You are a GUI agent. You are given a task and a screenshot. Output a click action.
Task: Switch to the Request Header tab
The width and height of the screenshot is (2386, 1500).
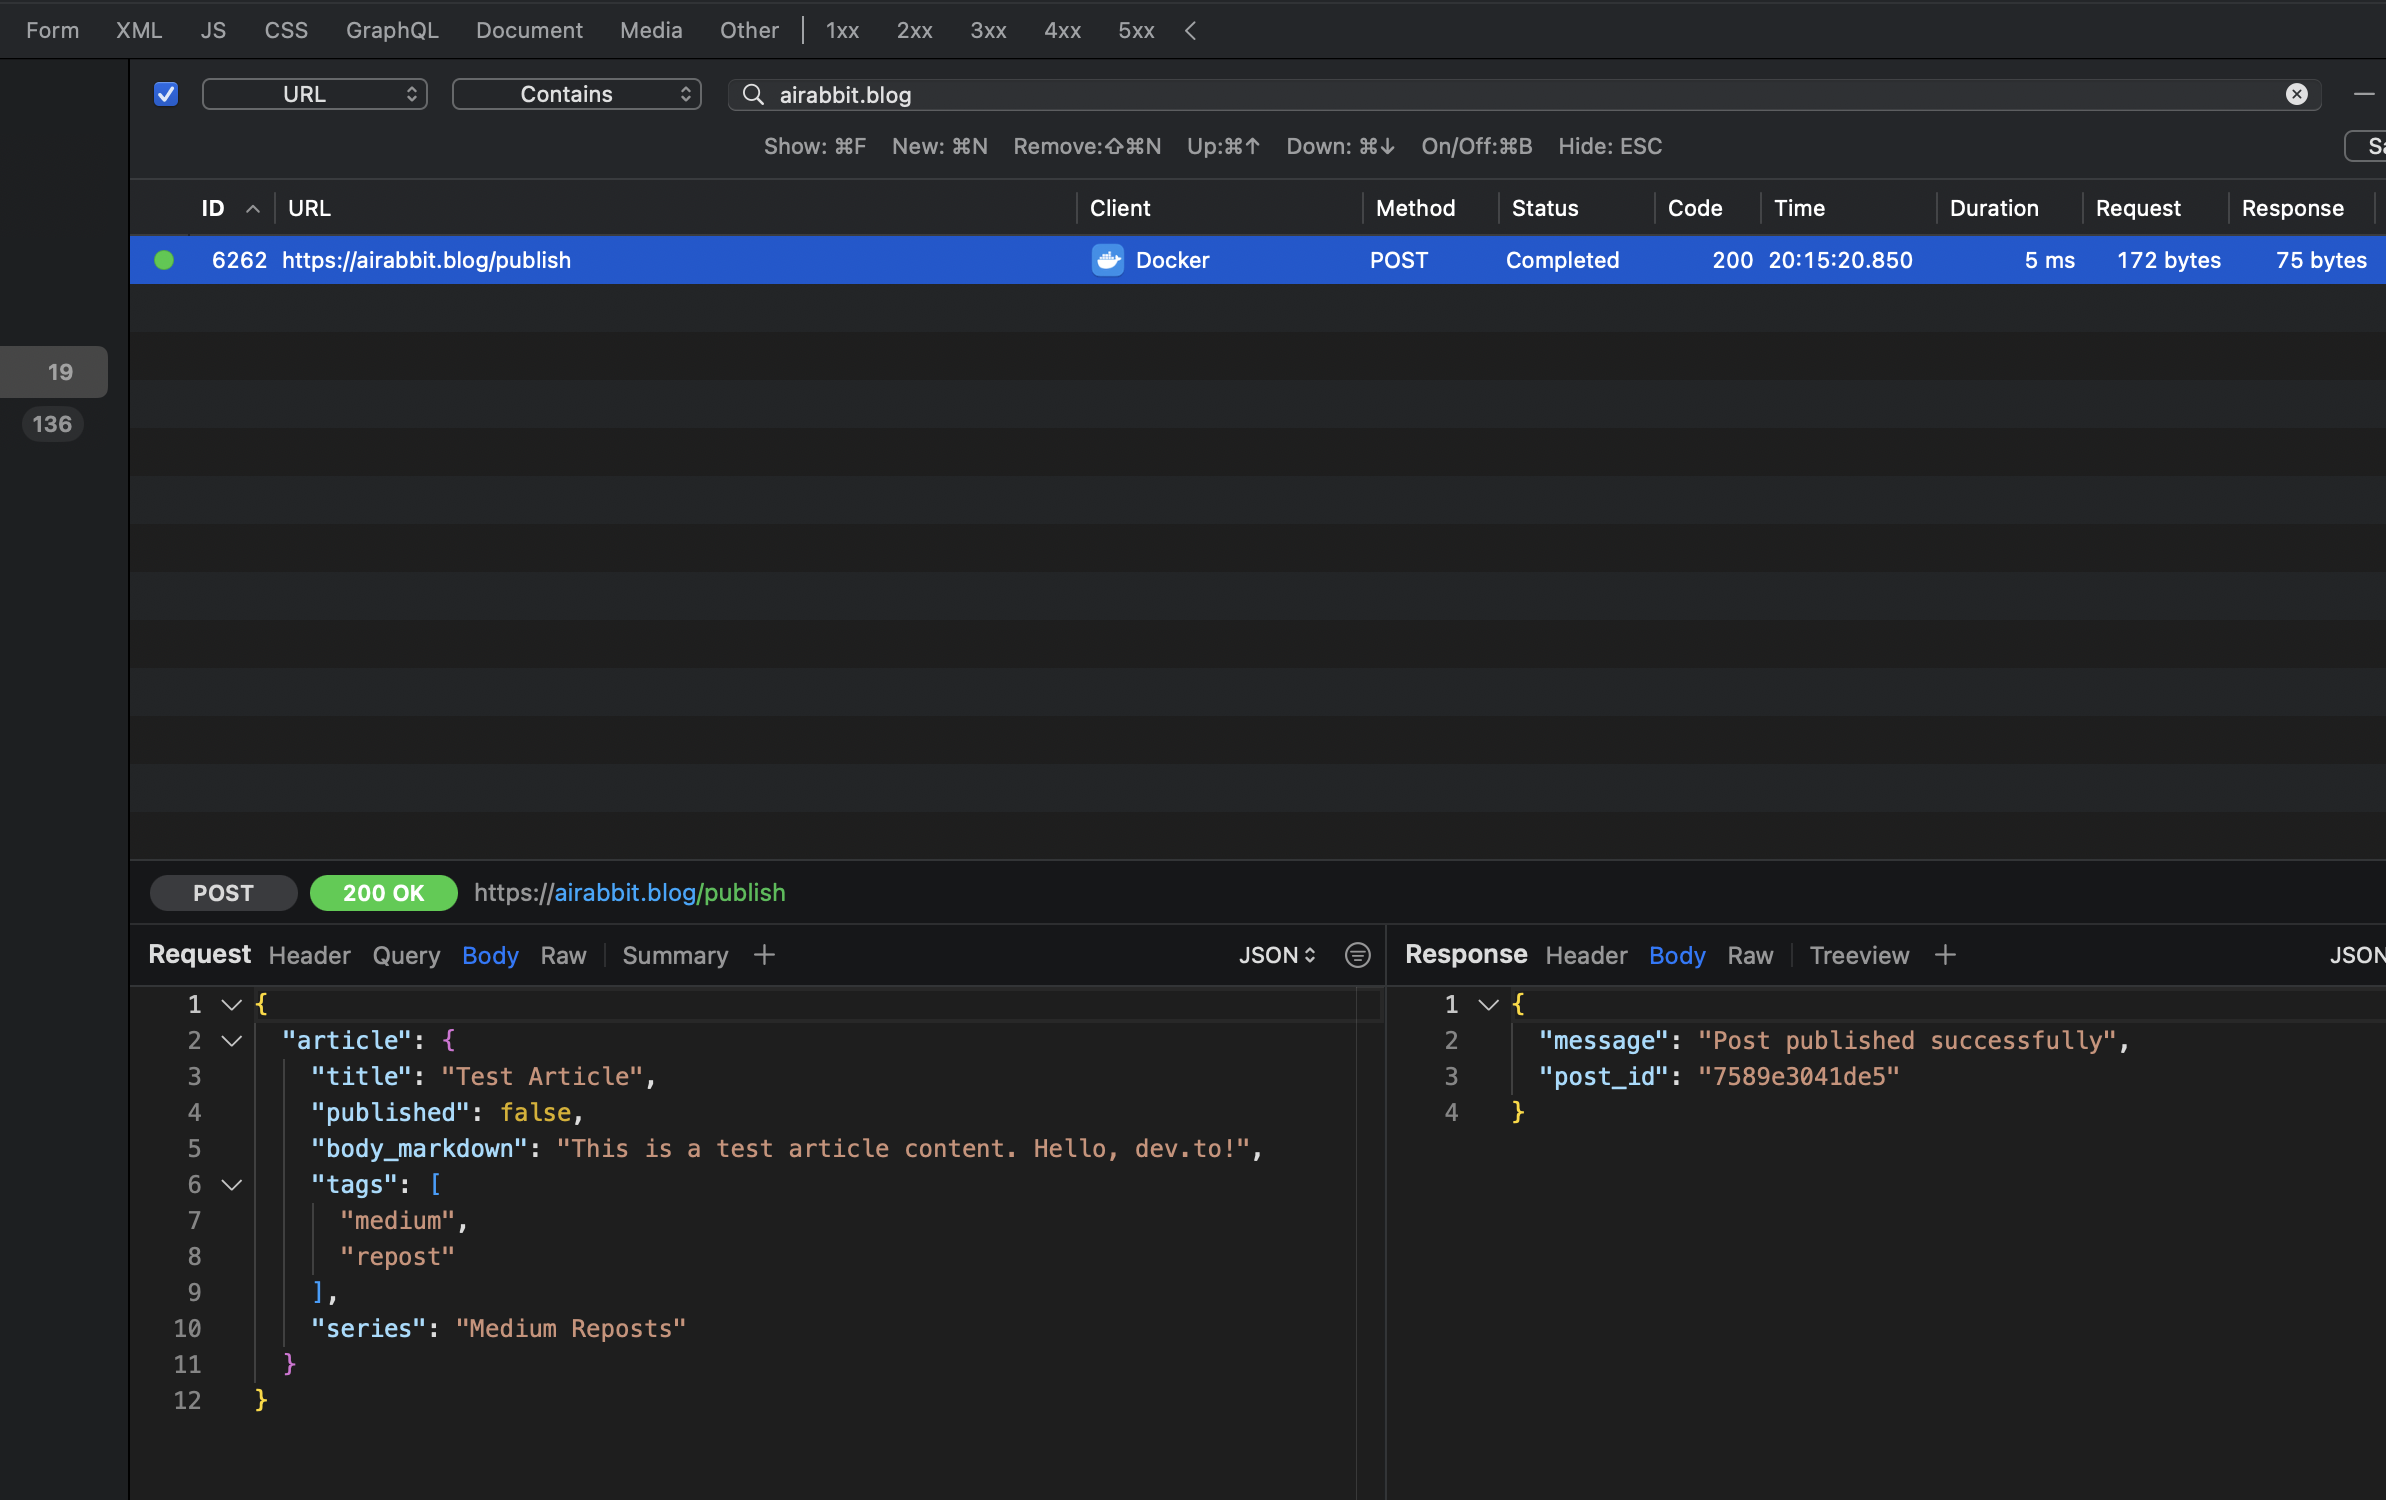click(x=309, y=955)
